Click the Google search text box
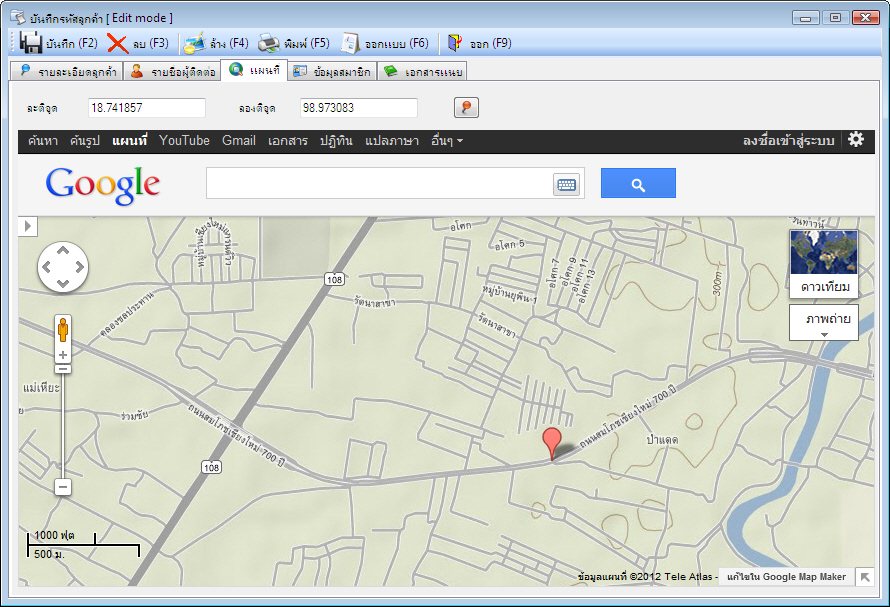890x607 pixels. point(379,183)
